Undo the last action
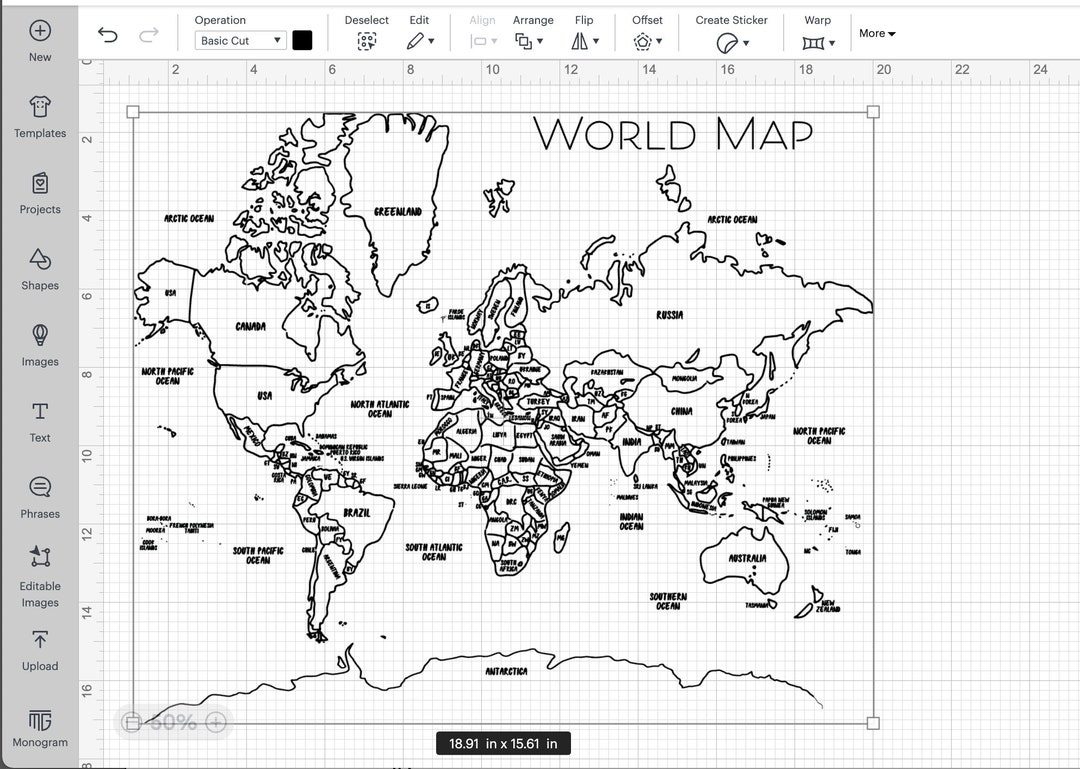The image size is (1080, 769). 109,33
